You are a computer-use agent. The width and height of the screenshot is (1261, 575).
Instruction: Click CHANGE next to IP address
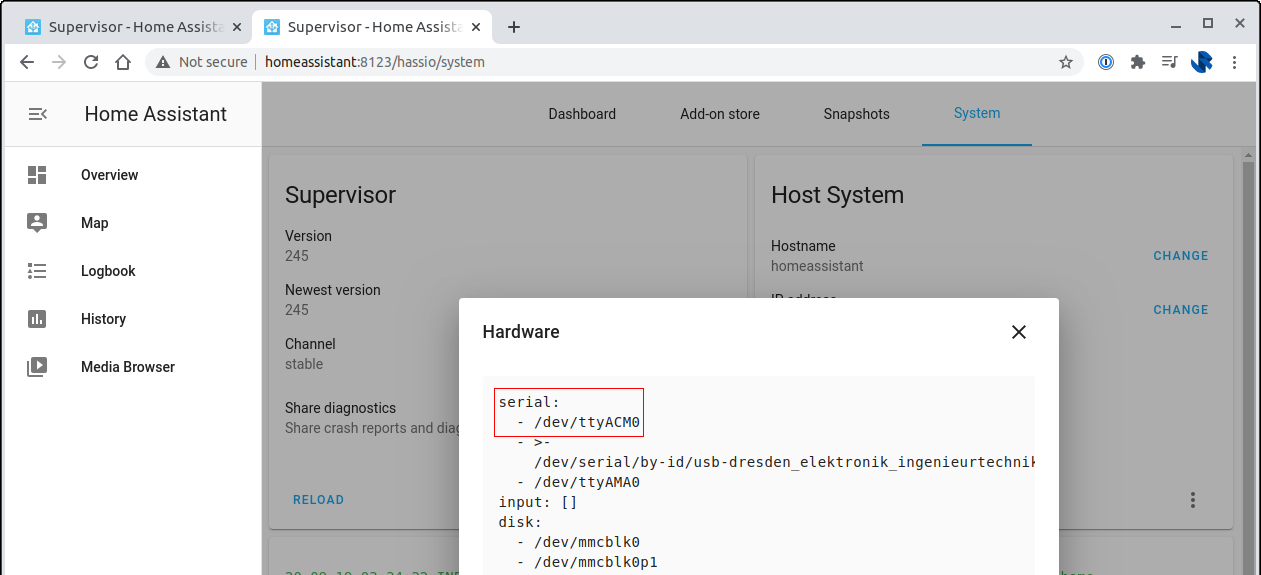tap(1180, 310)
